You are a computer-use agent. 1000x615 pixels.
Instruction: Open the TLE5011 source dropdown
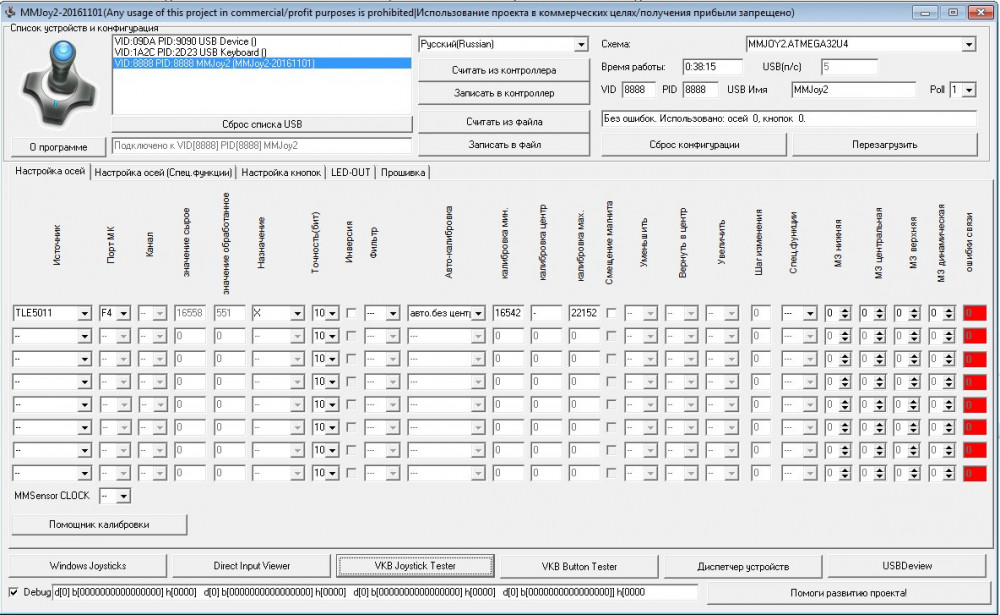point(84,313)
